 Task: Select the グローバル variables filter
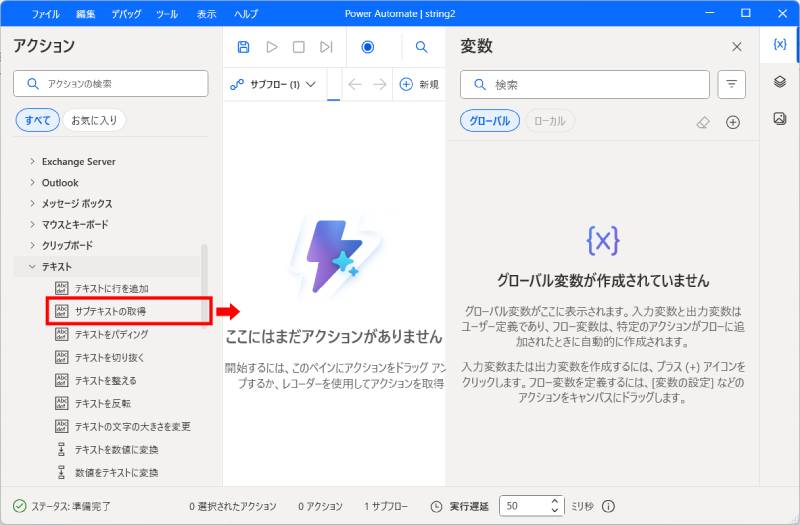(x=490, y=121)
